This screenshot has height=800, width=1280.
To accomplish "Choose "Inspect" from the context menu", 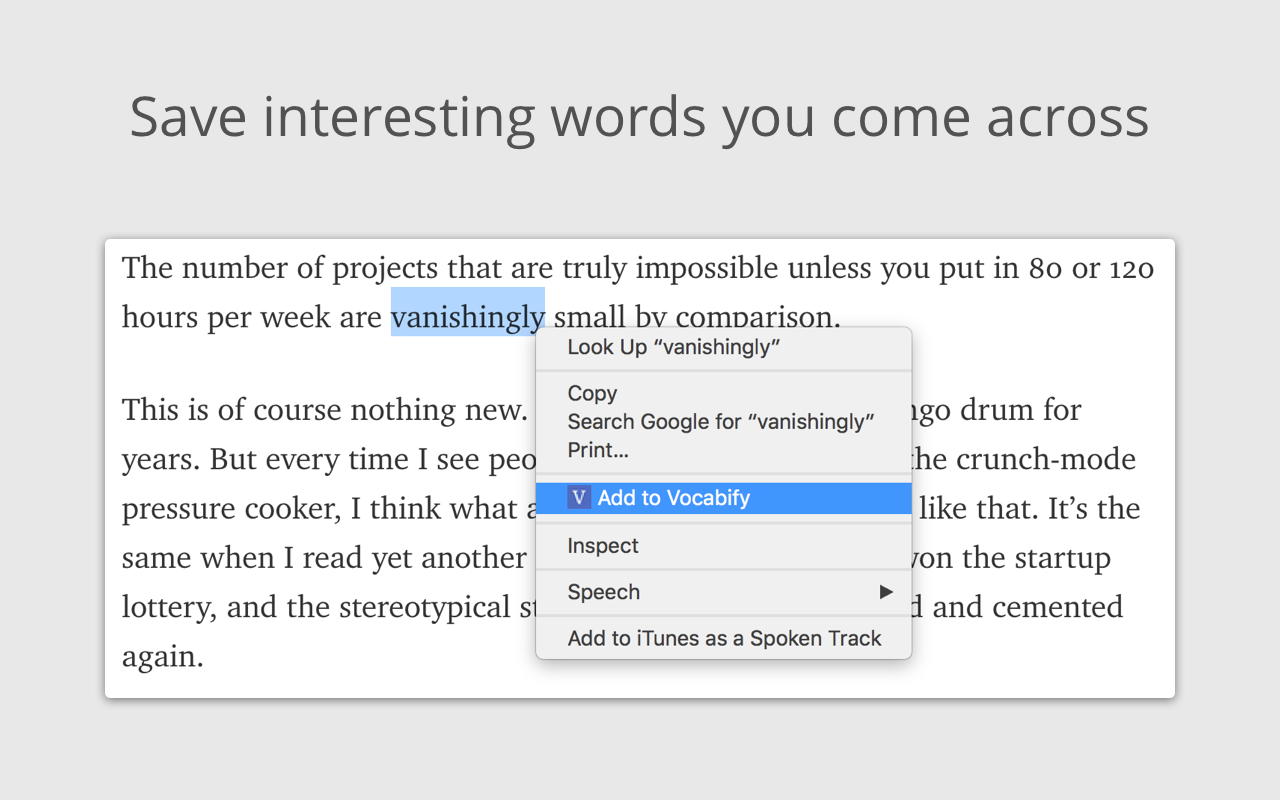I will (x=603, y=545).
